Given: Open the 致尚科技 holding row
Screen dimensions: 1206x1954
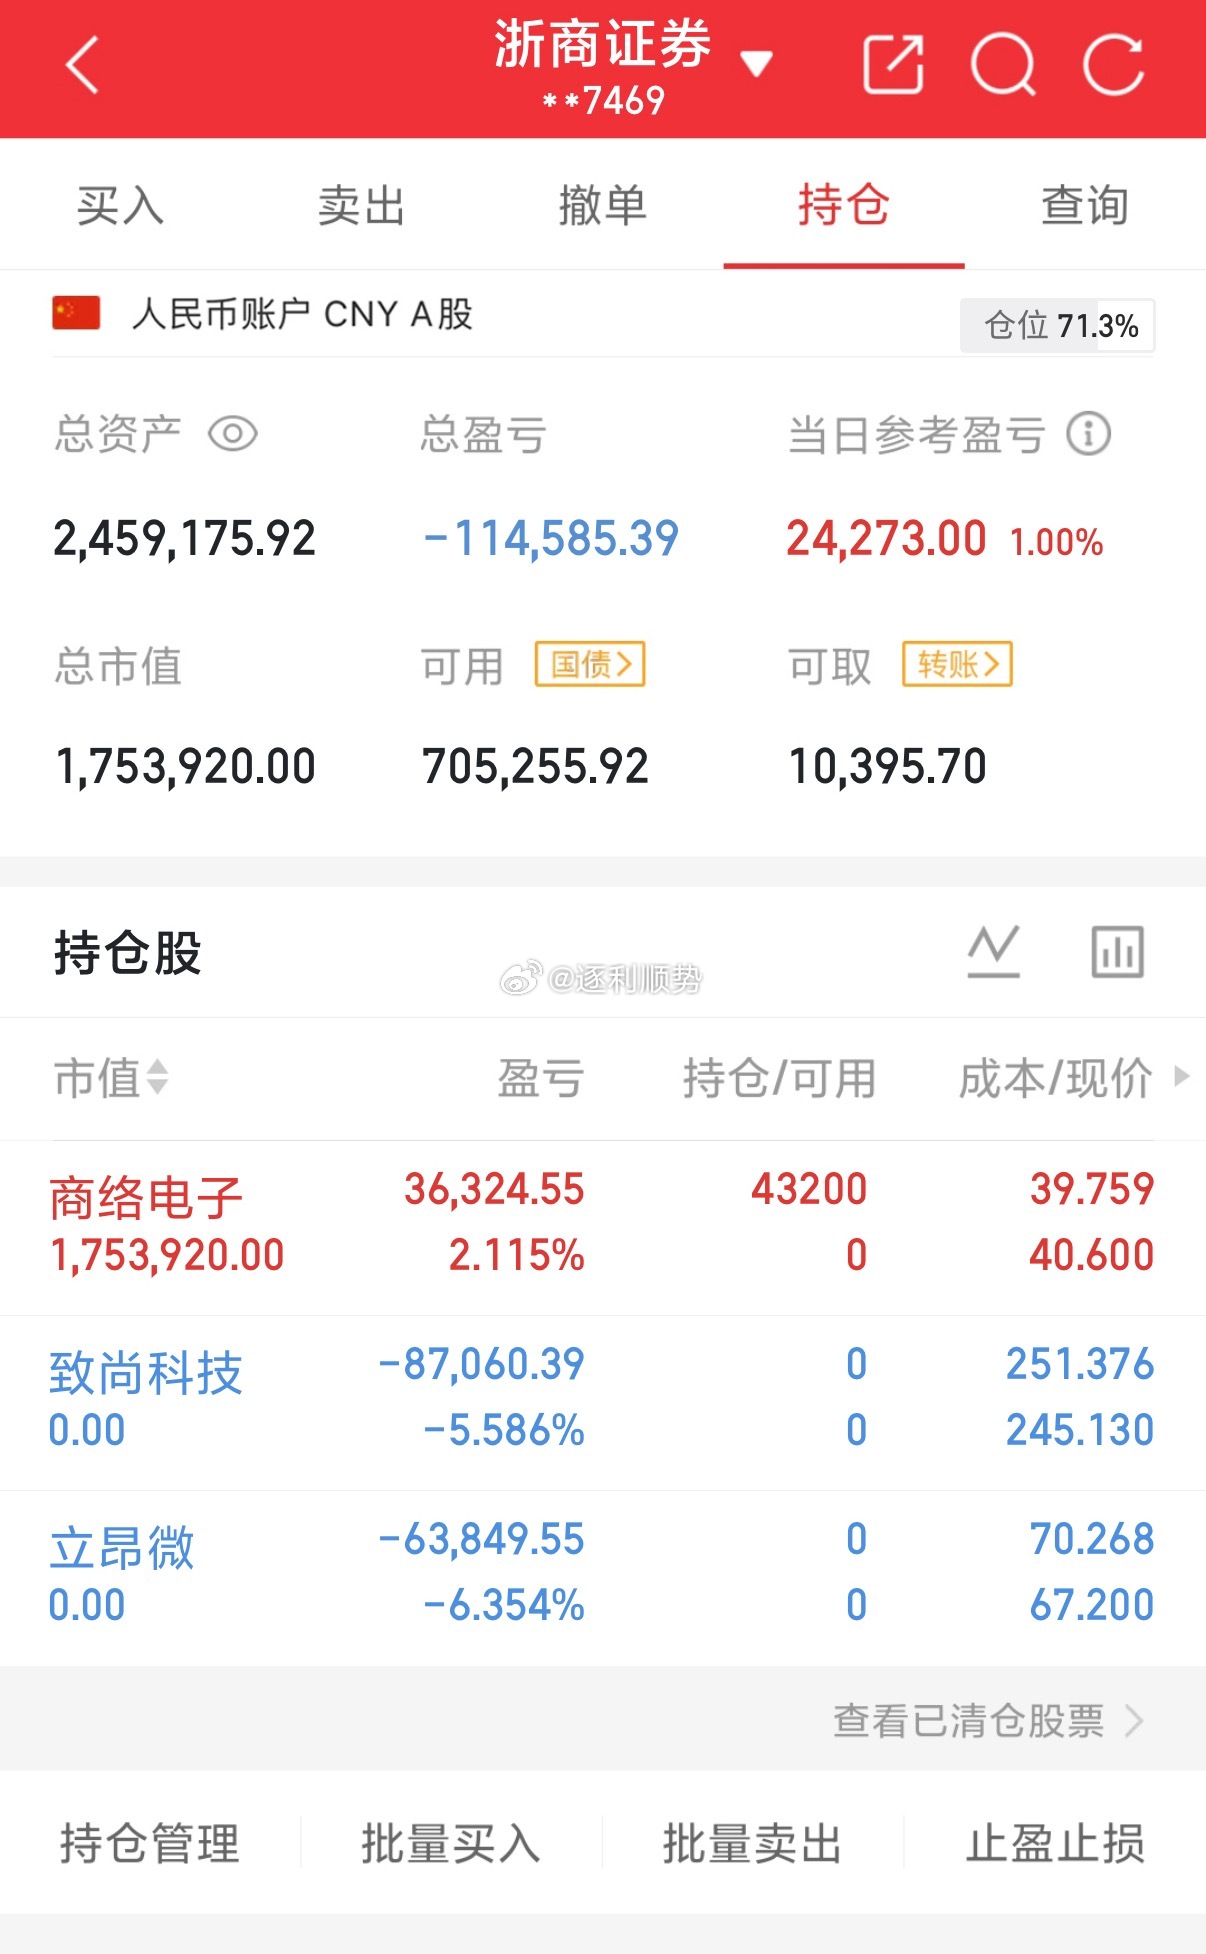Looking at the screenshot, I should [603, 1403].
